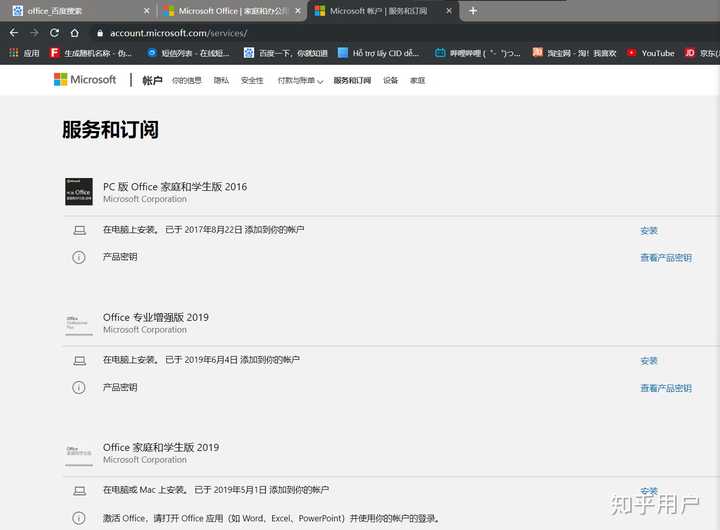Open the 设备 navigation item
The image size is (720, 530).
coord(390,80)
